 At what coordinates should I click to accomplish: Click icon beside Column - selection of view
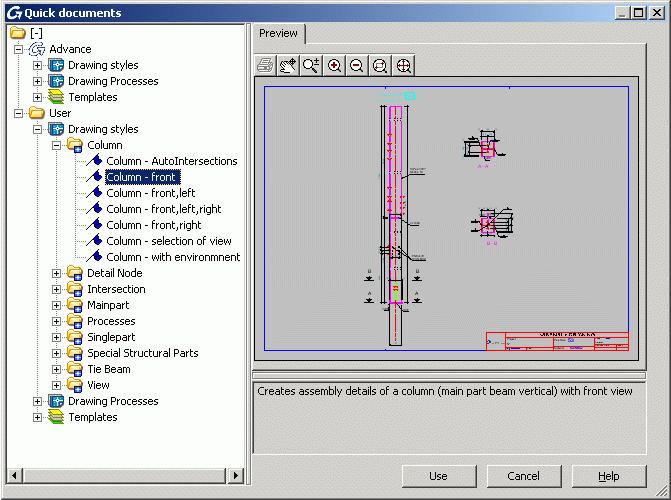point(94,241)
